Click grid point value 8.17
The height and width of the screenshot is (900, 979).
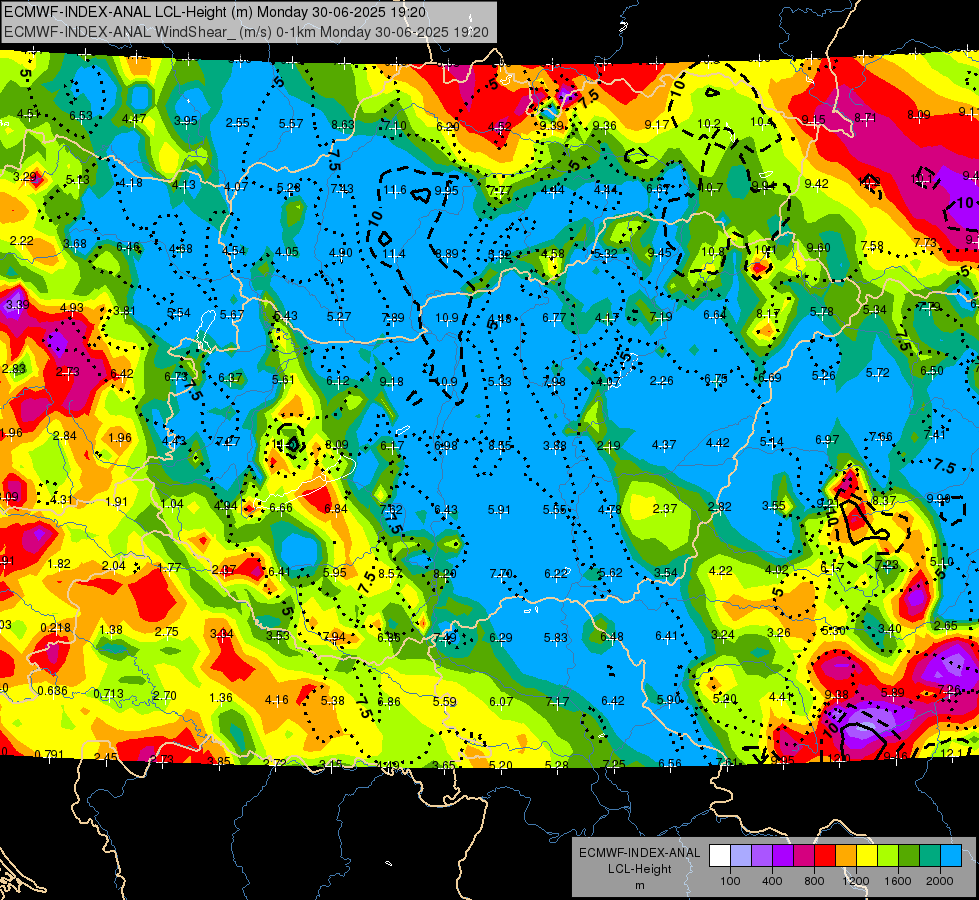click(768, 314)
